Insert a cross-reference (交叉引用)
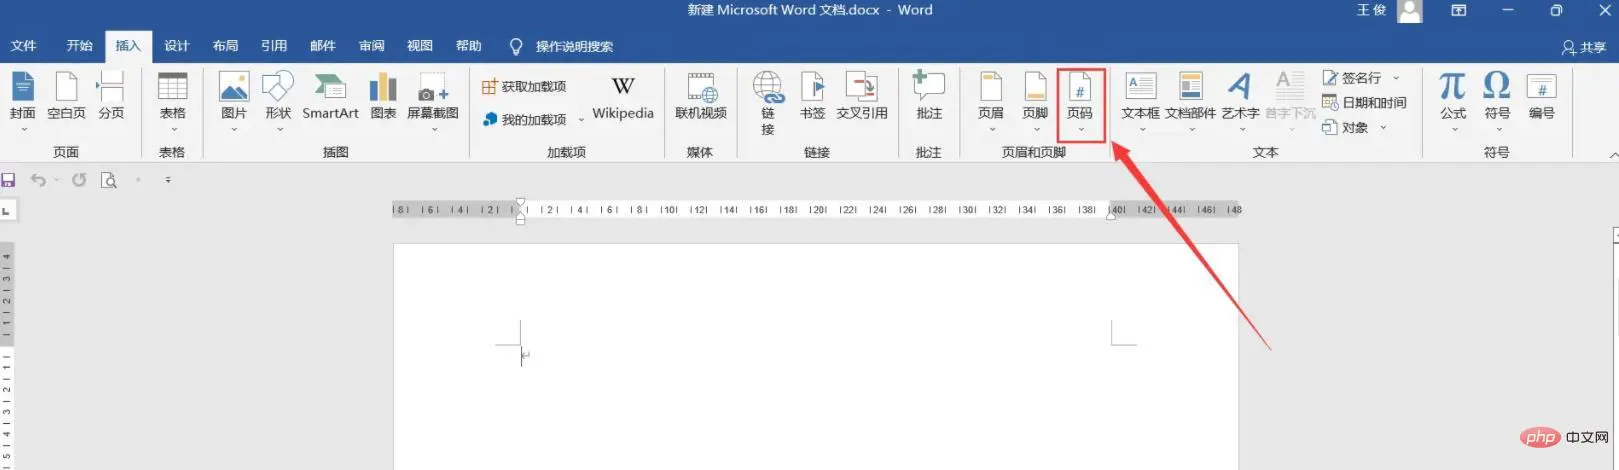The width and height of the screenshot is (1619, 470). coord(862,98)
